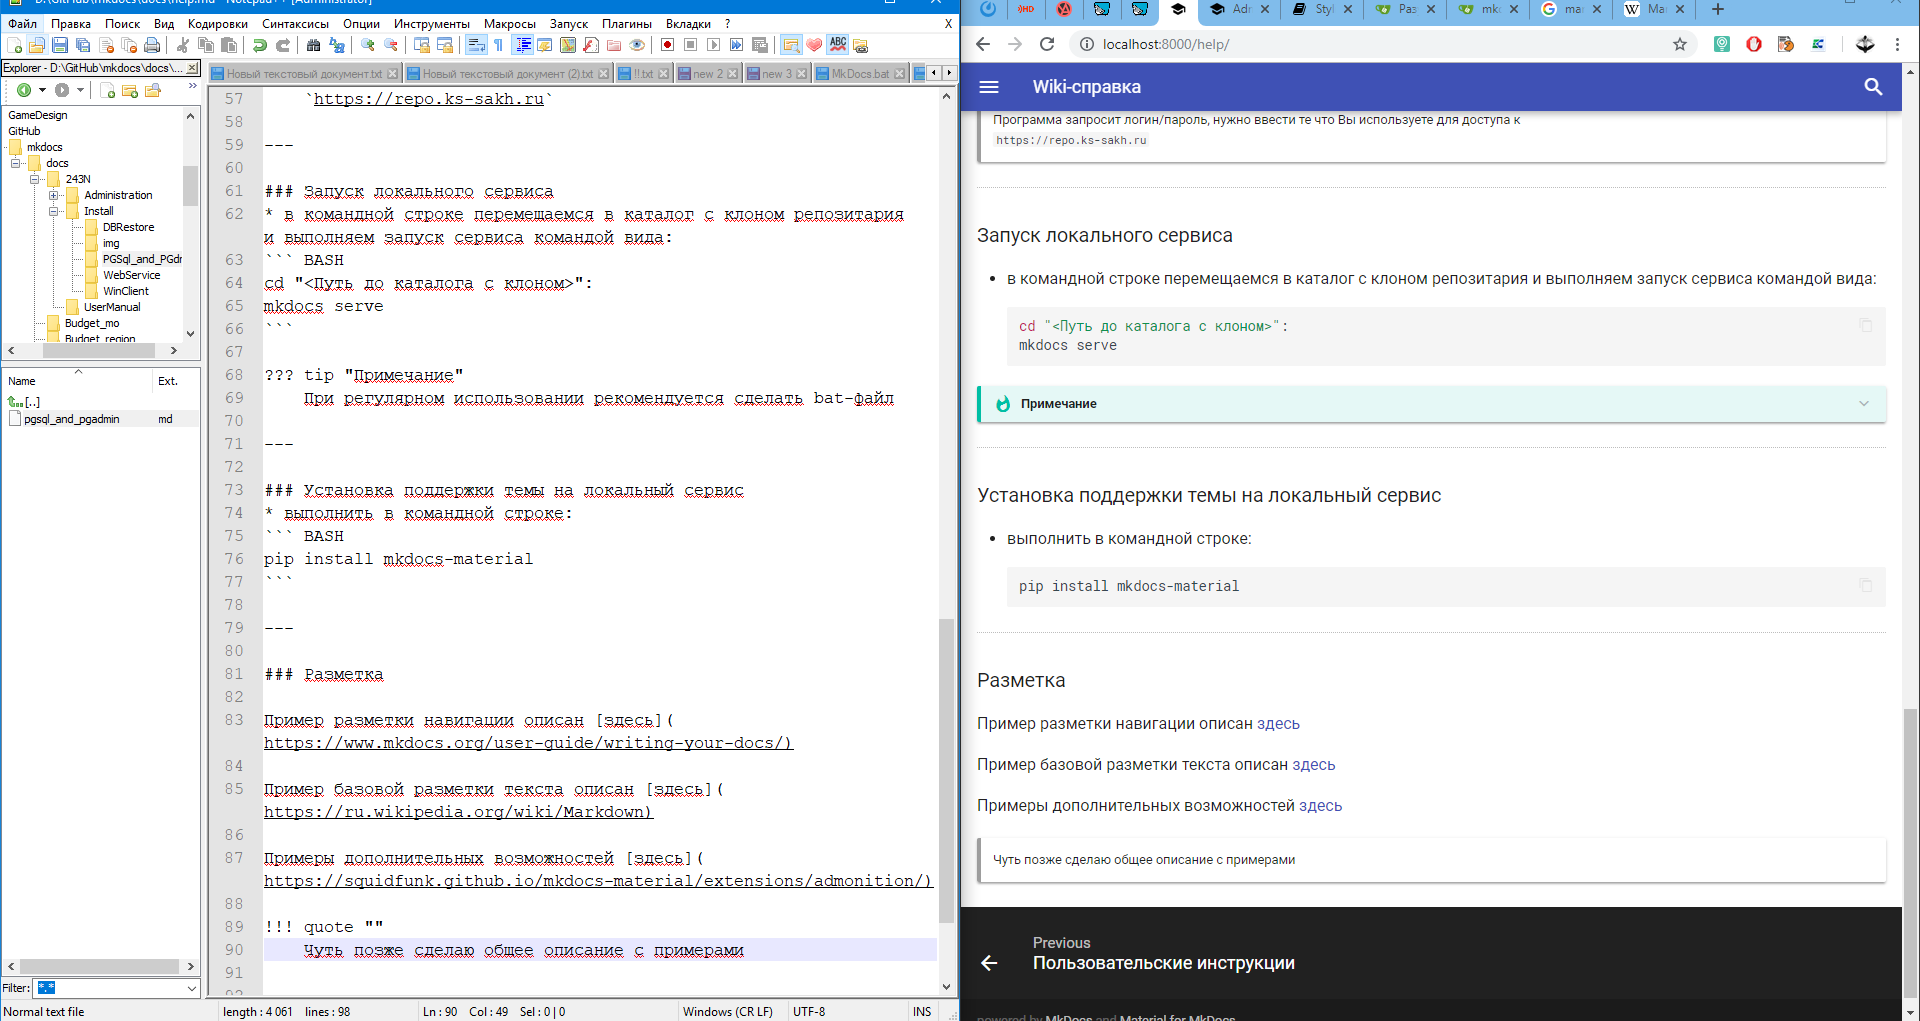
Task: Start macro recording with the red dot icon
Action: pos(667,45)
